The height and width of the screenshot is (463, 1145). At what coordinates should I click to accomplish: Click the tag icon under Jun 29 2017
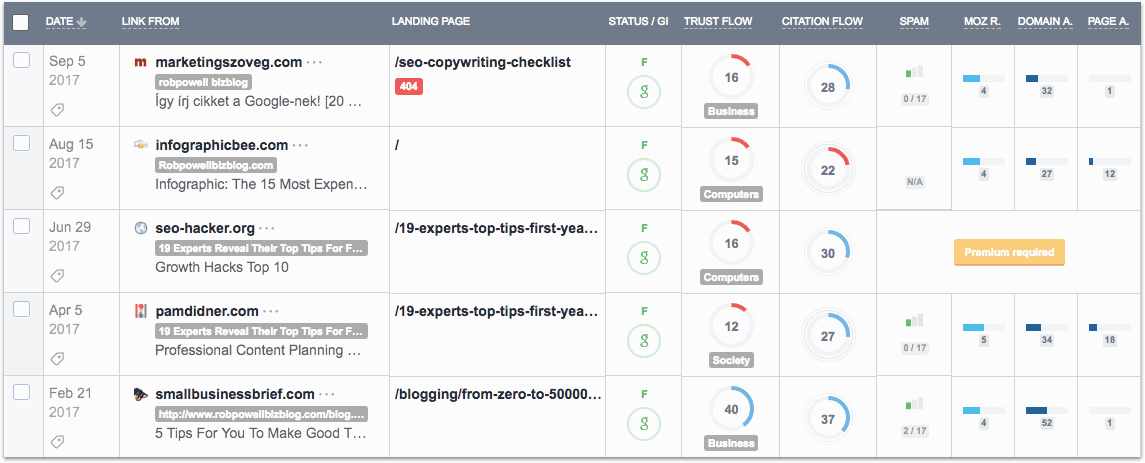57,275
